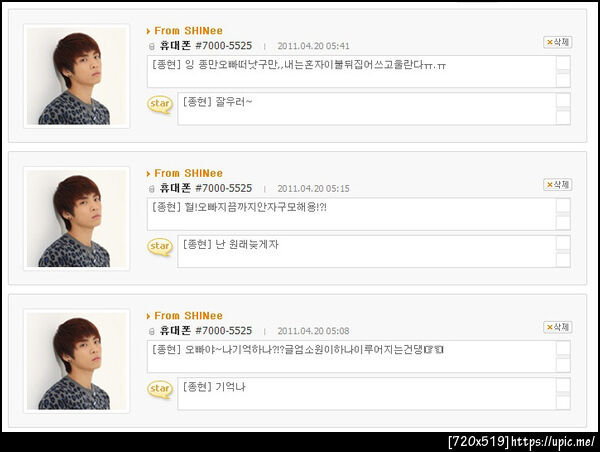
Task: Open the profile photo in the 05:08 message
Action: point(77,361)
